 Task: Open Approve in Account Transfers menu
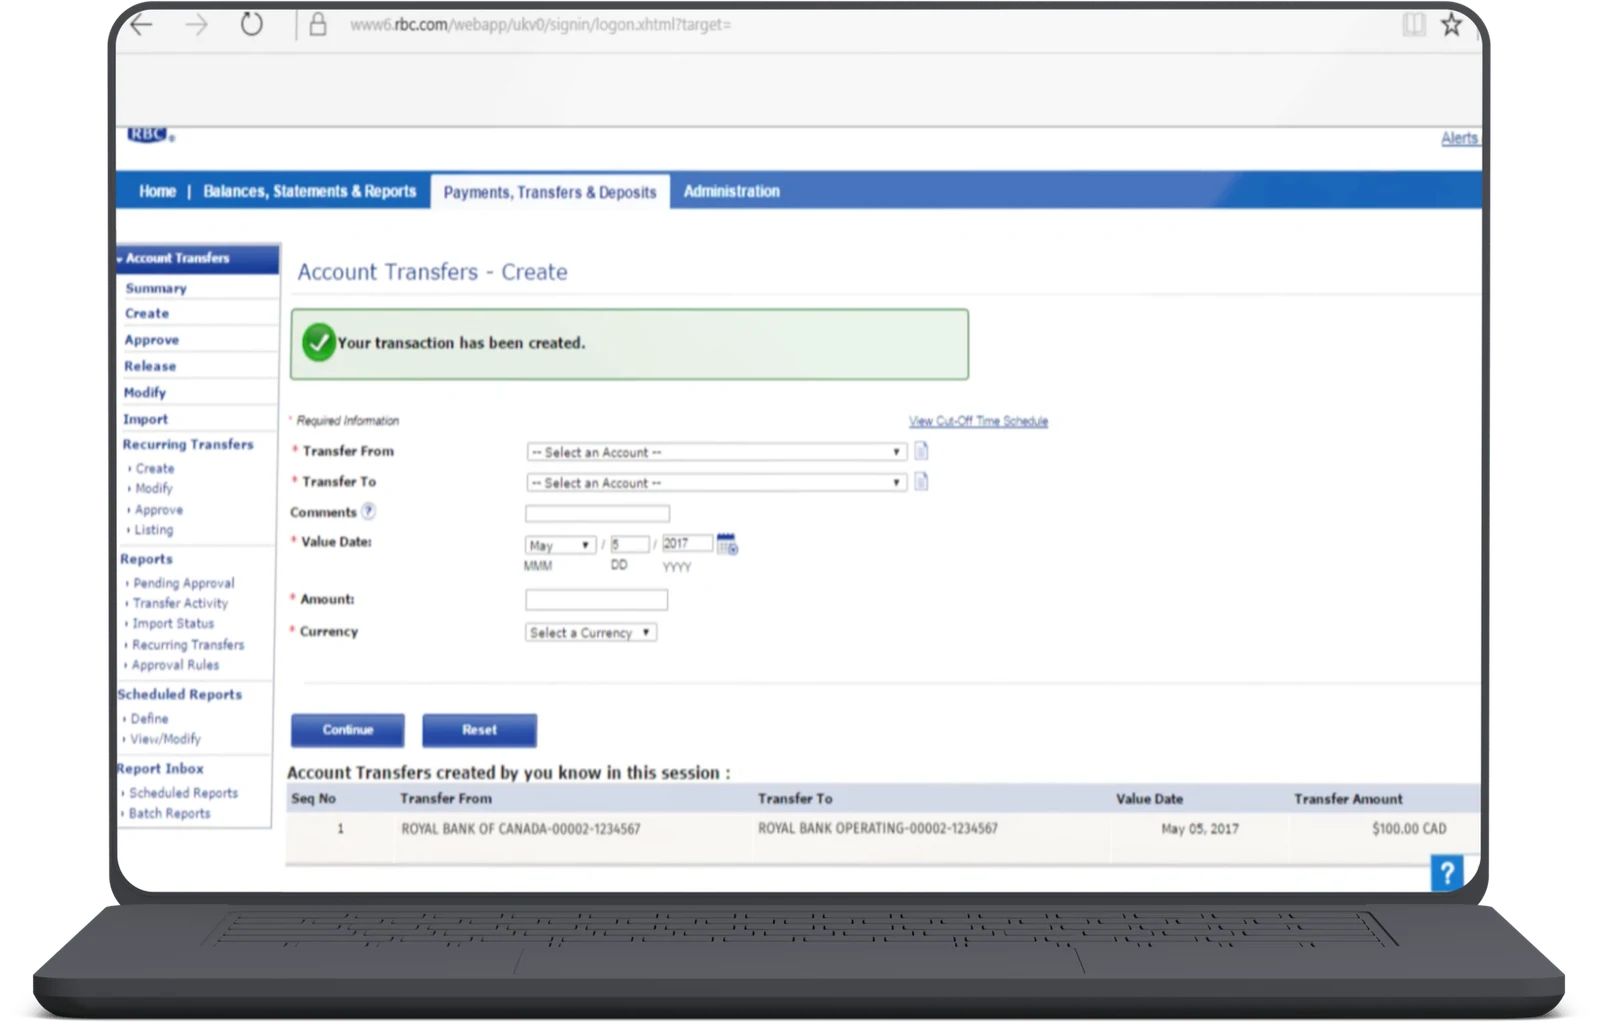point(151,340)
